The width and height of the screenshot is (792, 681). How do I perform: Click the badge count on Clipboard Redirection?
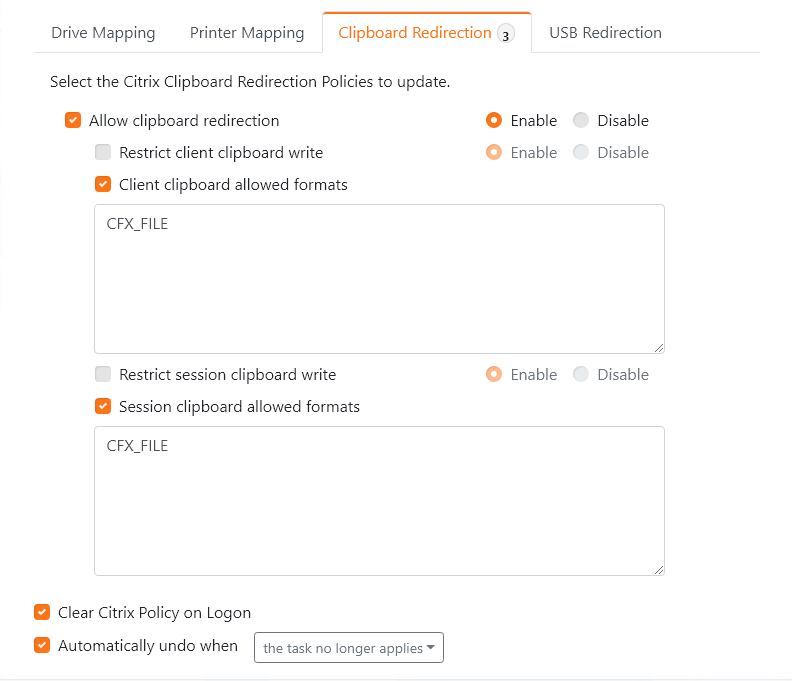[506, 35]
